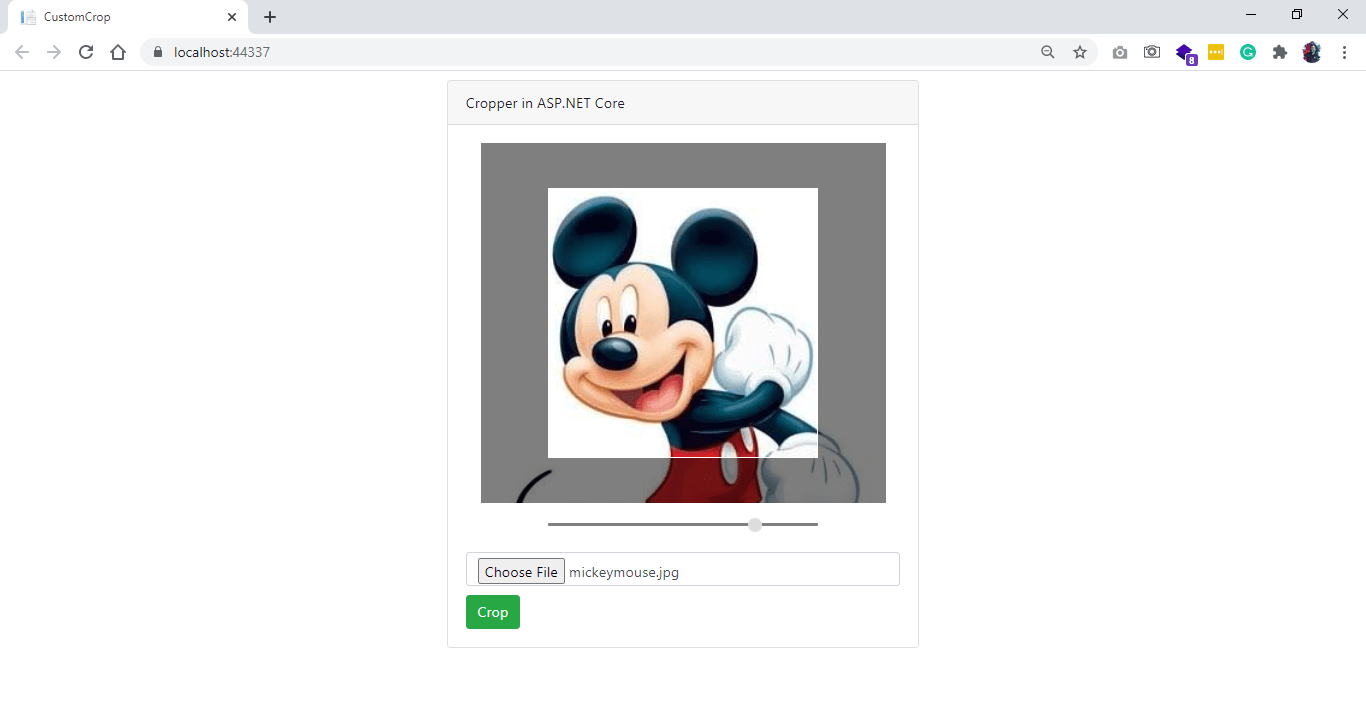Reload the current page
The width and height of the screenshot is (1366, 728).
(x=86, y=52)
